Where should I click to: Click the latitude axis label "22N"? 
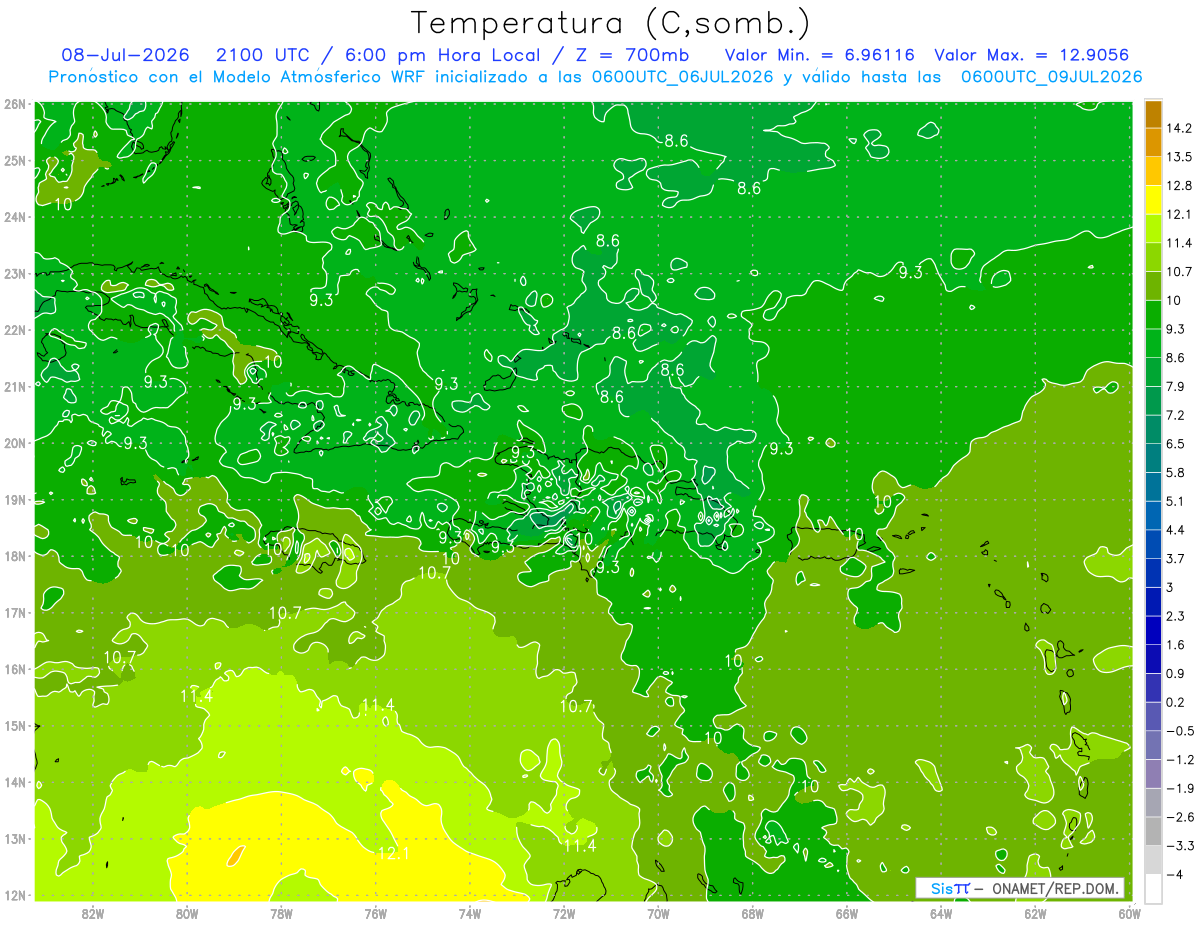click(x=14, y=330)
